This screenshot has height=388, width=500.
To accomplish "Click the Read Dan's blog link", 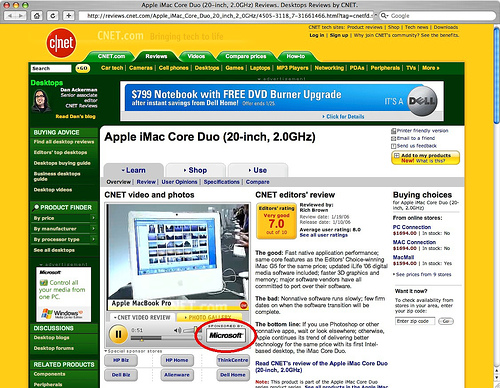I will tap(75, 116).
